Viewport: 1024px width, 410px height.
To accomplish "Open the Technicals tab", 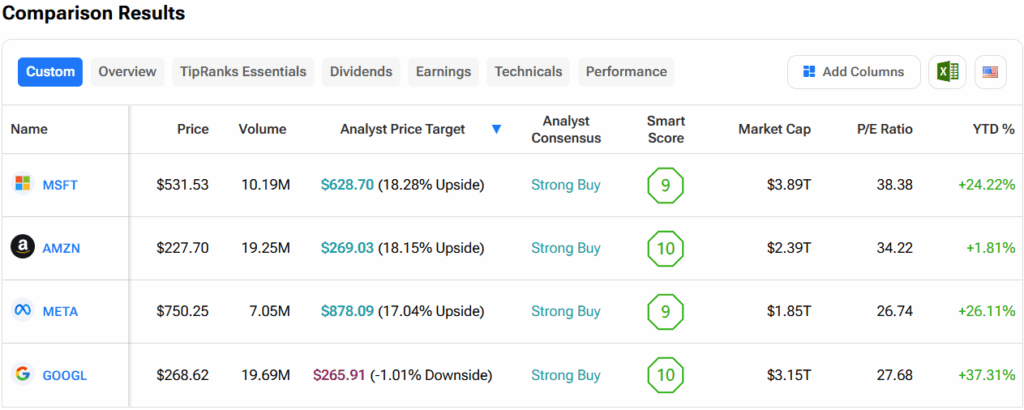I will coord(528,72).
